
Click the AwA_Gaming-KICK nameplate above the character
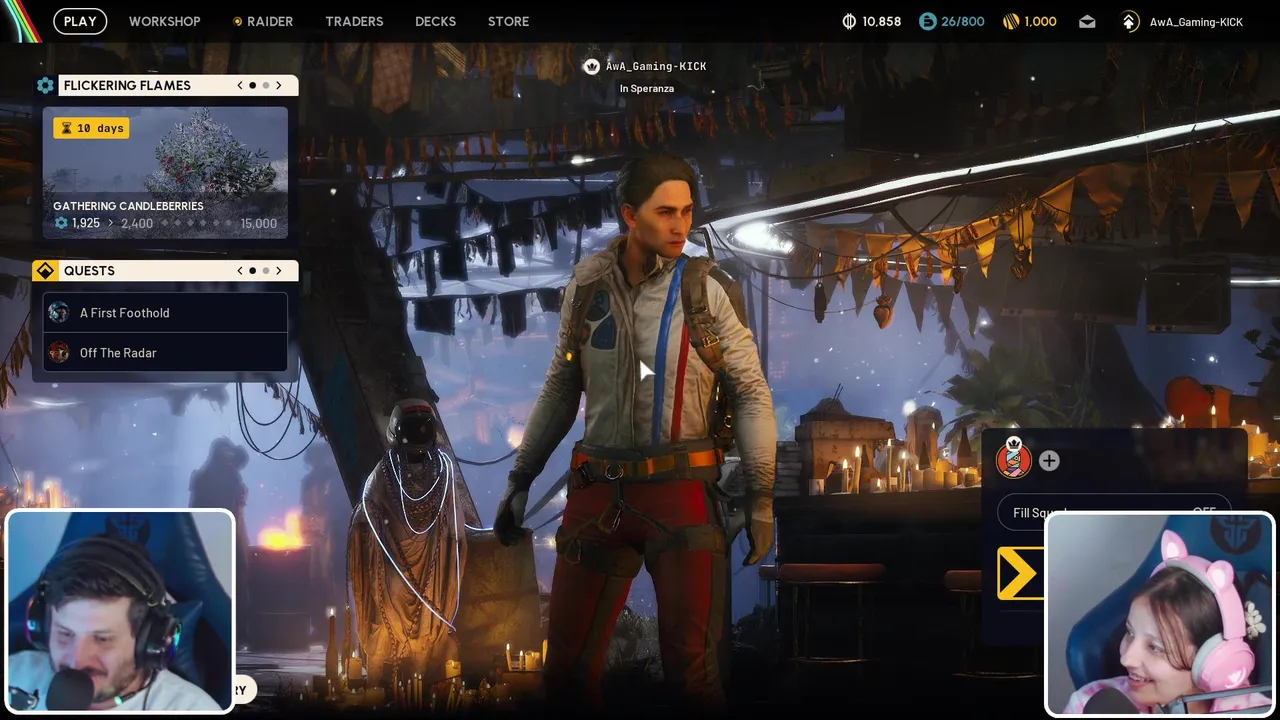[656, 67]
